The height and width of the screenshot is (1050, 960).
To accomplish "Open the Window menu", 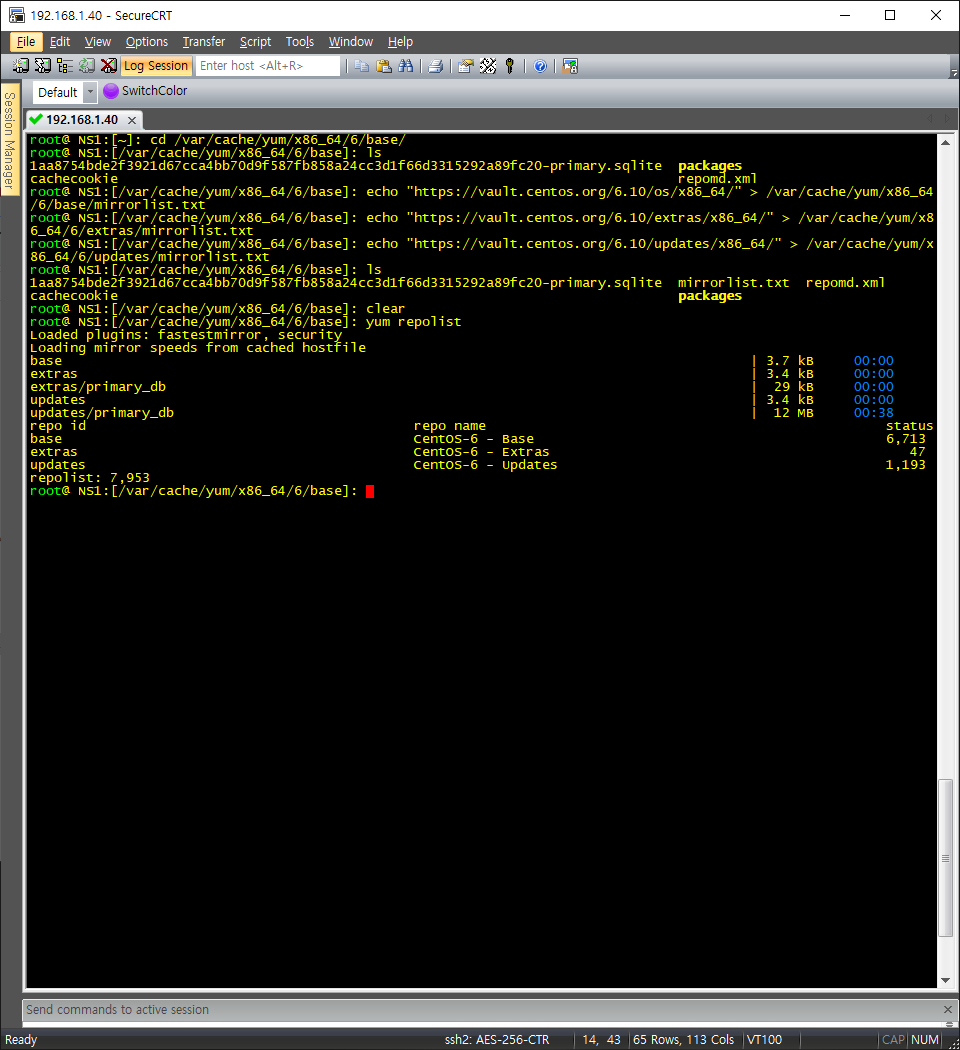I will pyautogui.click(x=350, y=42).
